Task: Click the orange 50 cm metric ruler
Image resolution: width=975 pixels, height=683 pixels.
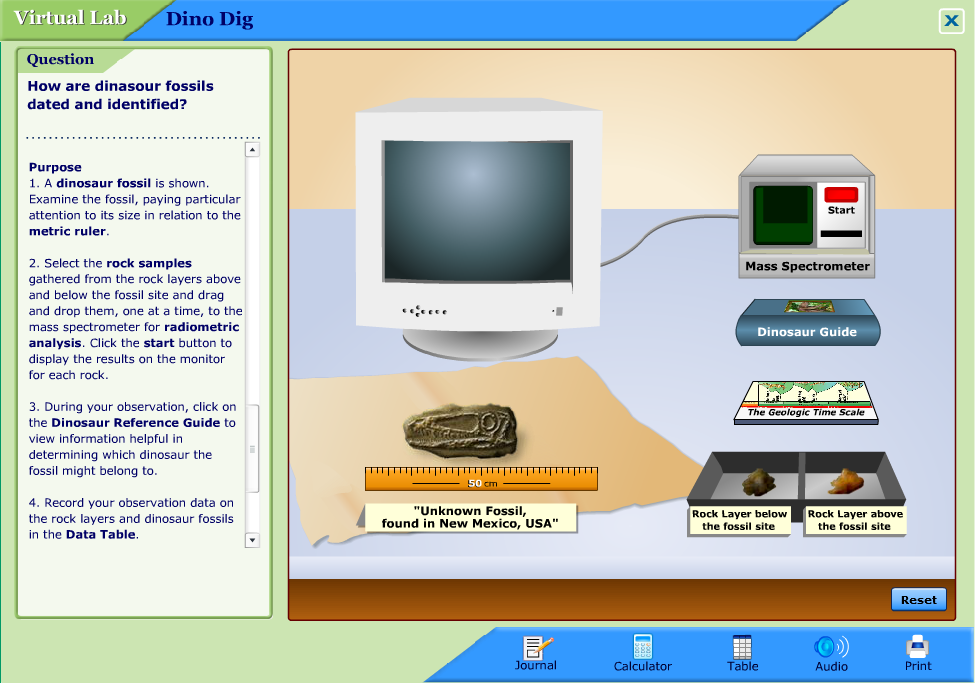Action: [x=481, y=479]
